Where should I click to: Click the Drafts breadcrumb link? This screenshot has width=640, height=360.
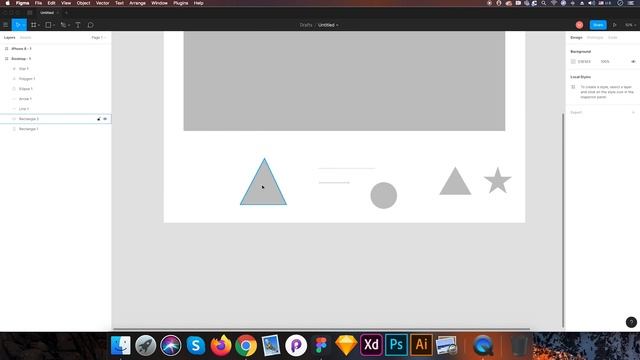coord(306,25)
